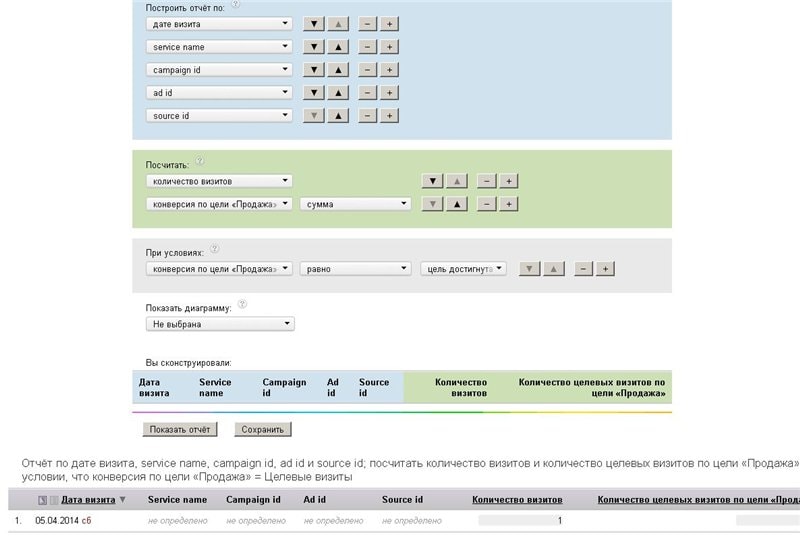This screenshot has height=539, width=800.
Task: Add a grouping after 'source id'
Action: [x=389, y=115]
